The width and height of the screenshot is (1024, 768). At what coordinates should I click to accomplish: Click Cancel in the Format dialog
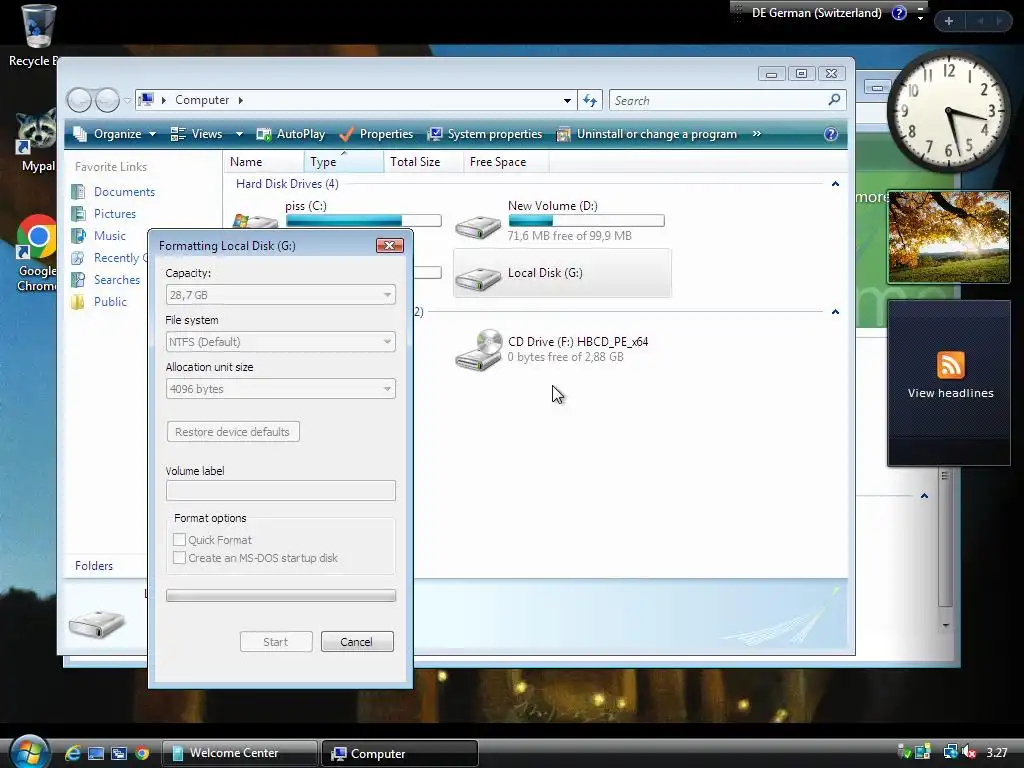(357, 641)
